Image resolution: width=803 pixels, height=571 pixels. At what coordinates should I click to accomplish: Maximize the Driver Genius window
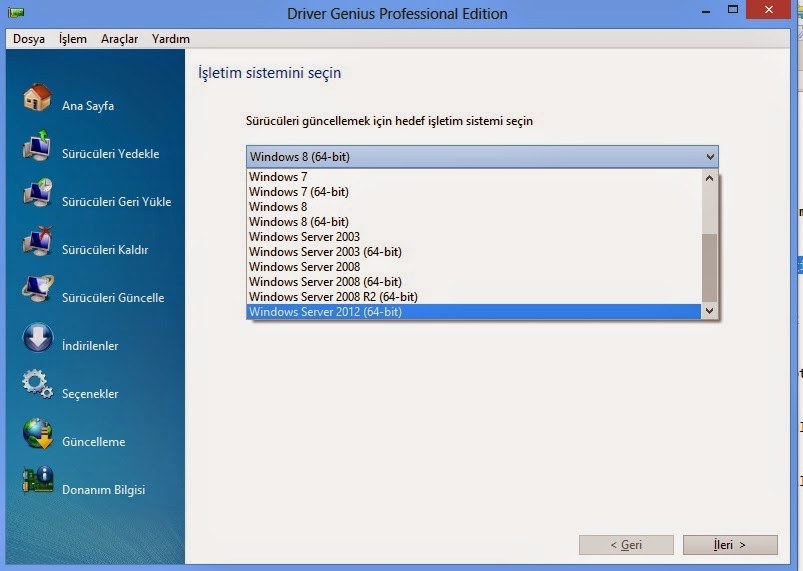(733, 10)
